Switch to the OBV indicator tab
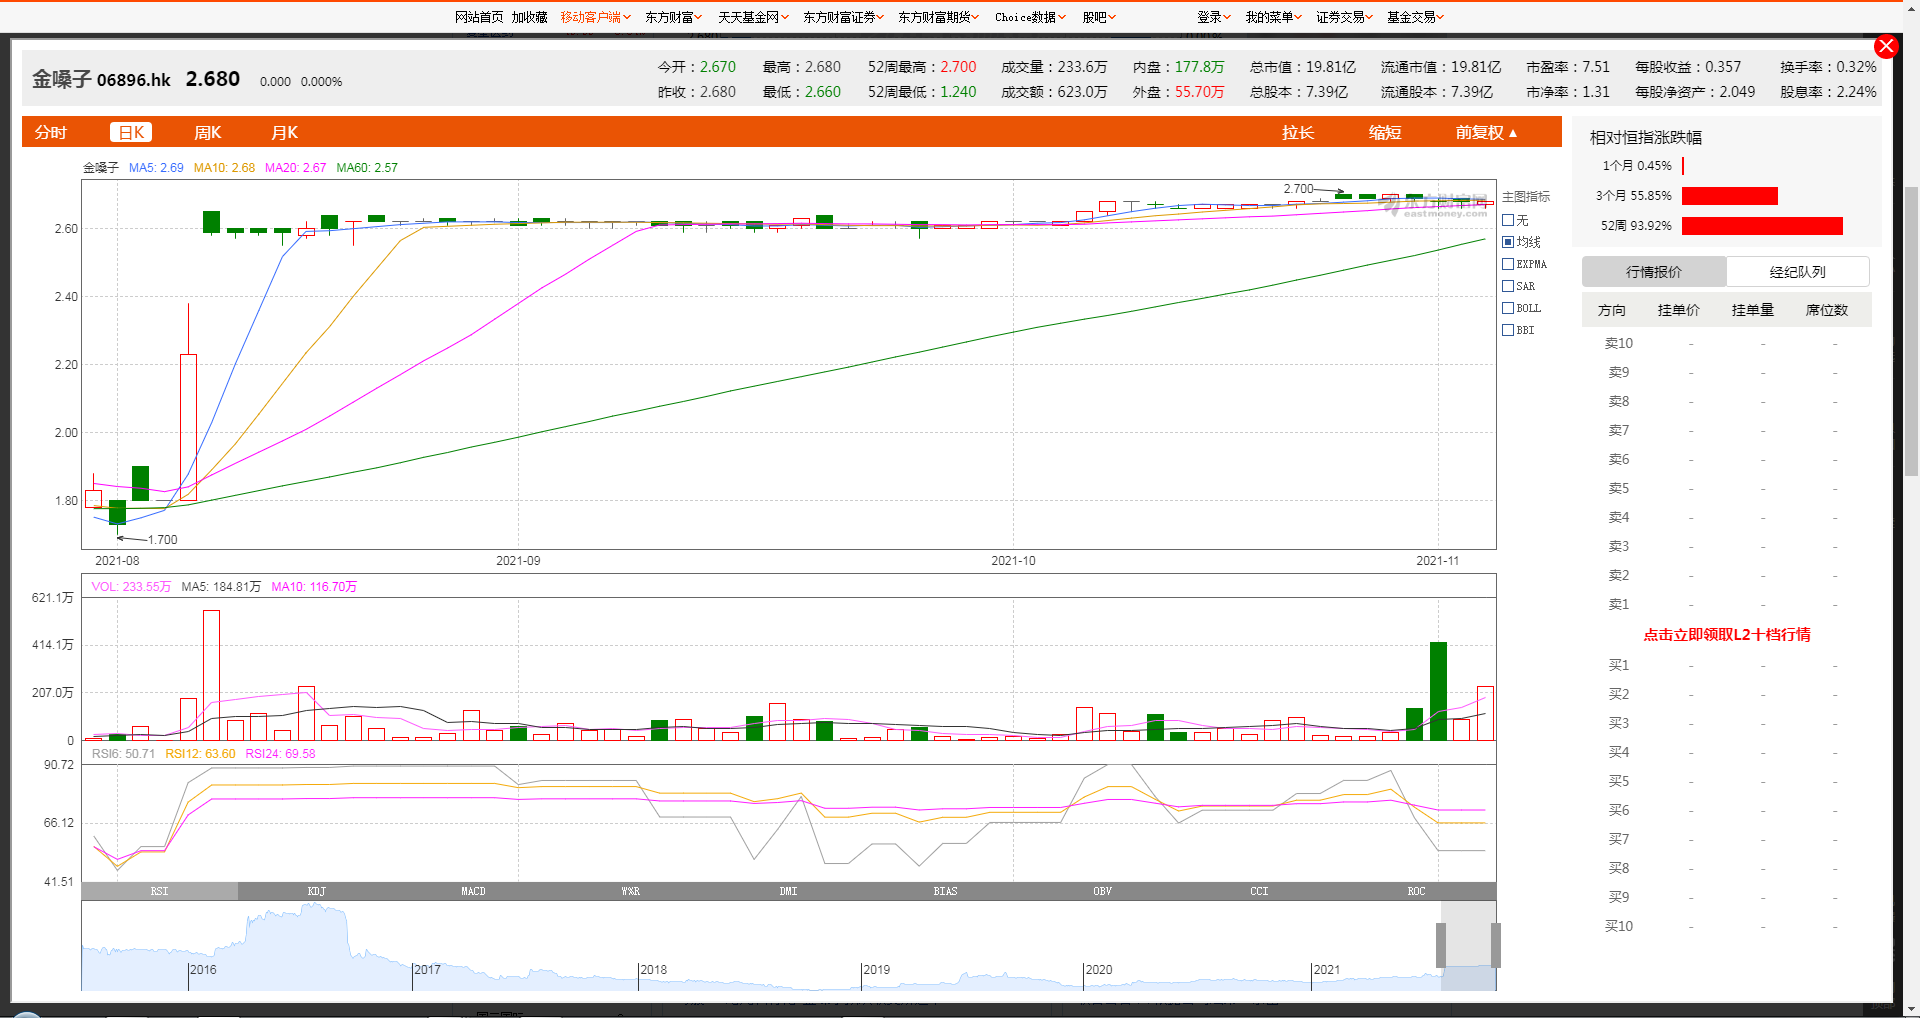The image size is (1920, 1018). coord(1102,891)
